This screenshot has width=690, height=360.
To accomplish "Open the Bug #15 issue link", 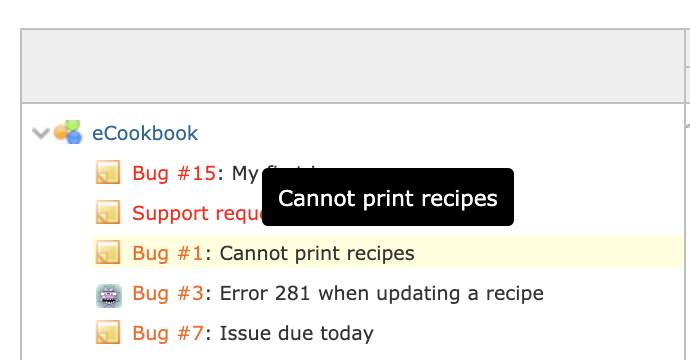I will (x=174, y=173).
